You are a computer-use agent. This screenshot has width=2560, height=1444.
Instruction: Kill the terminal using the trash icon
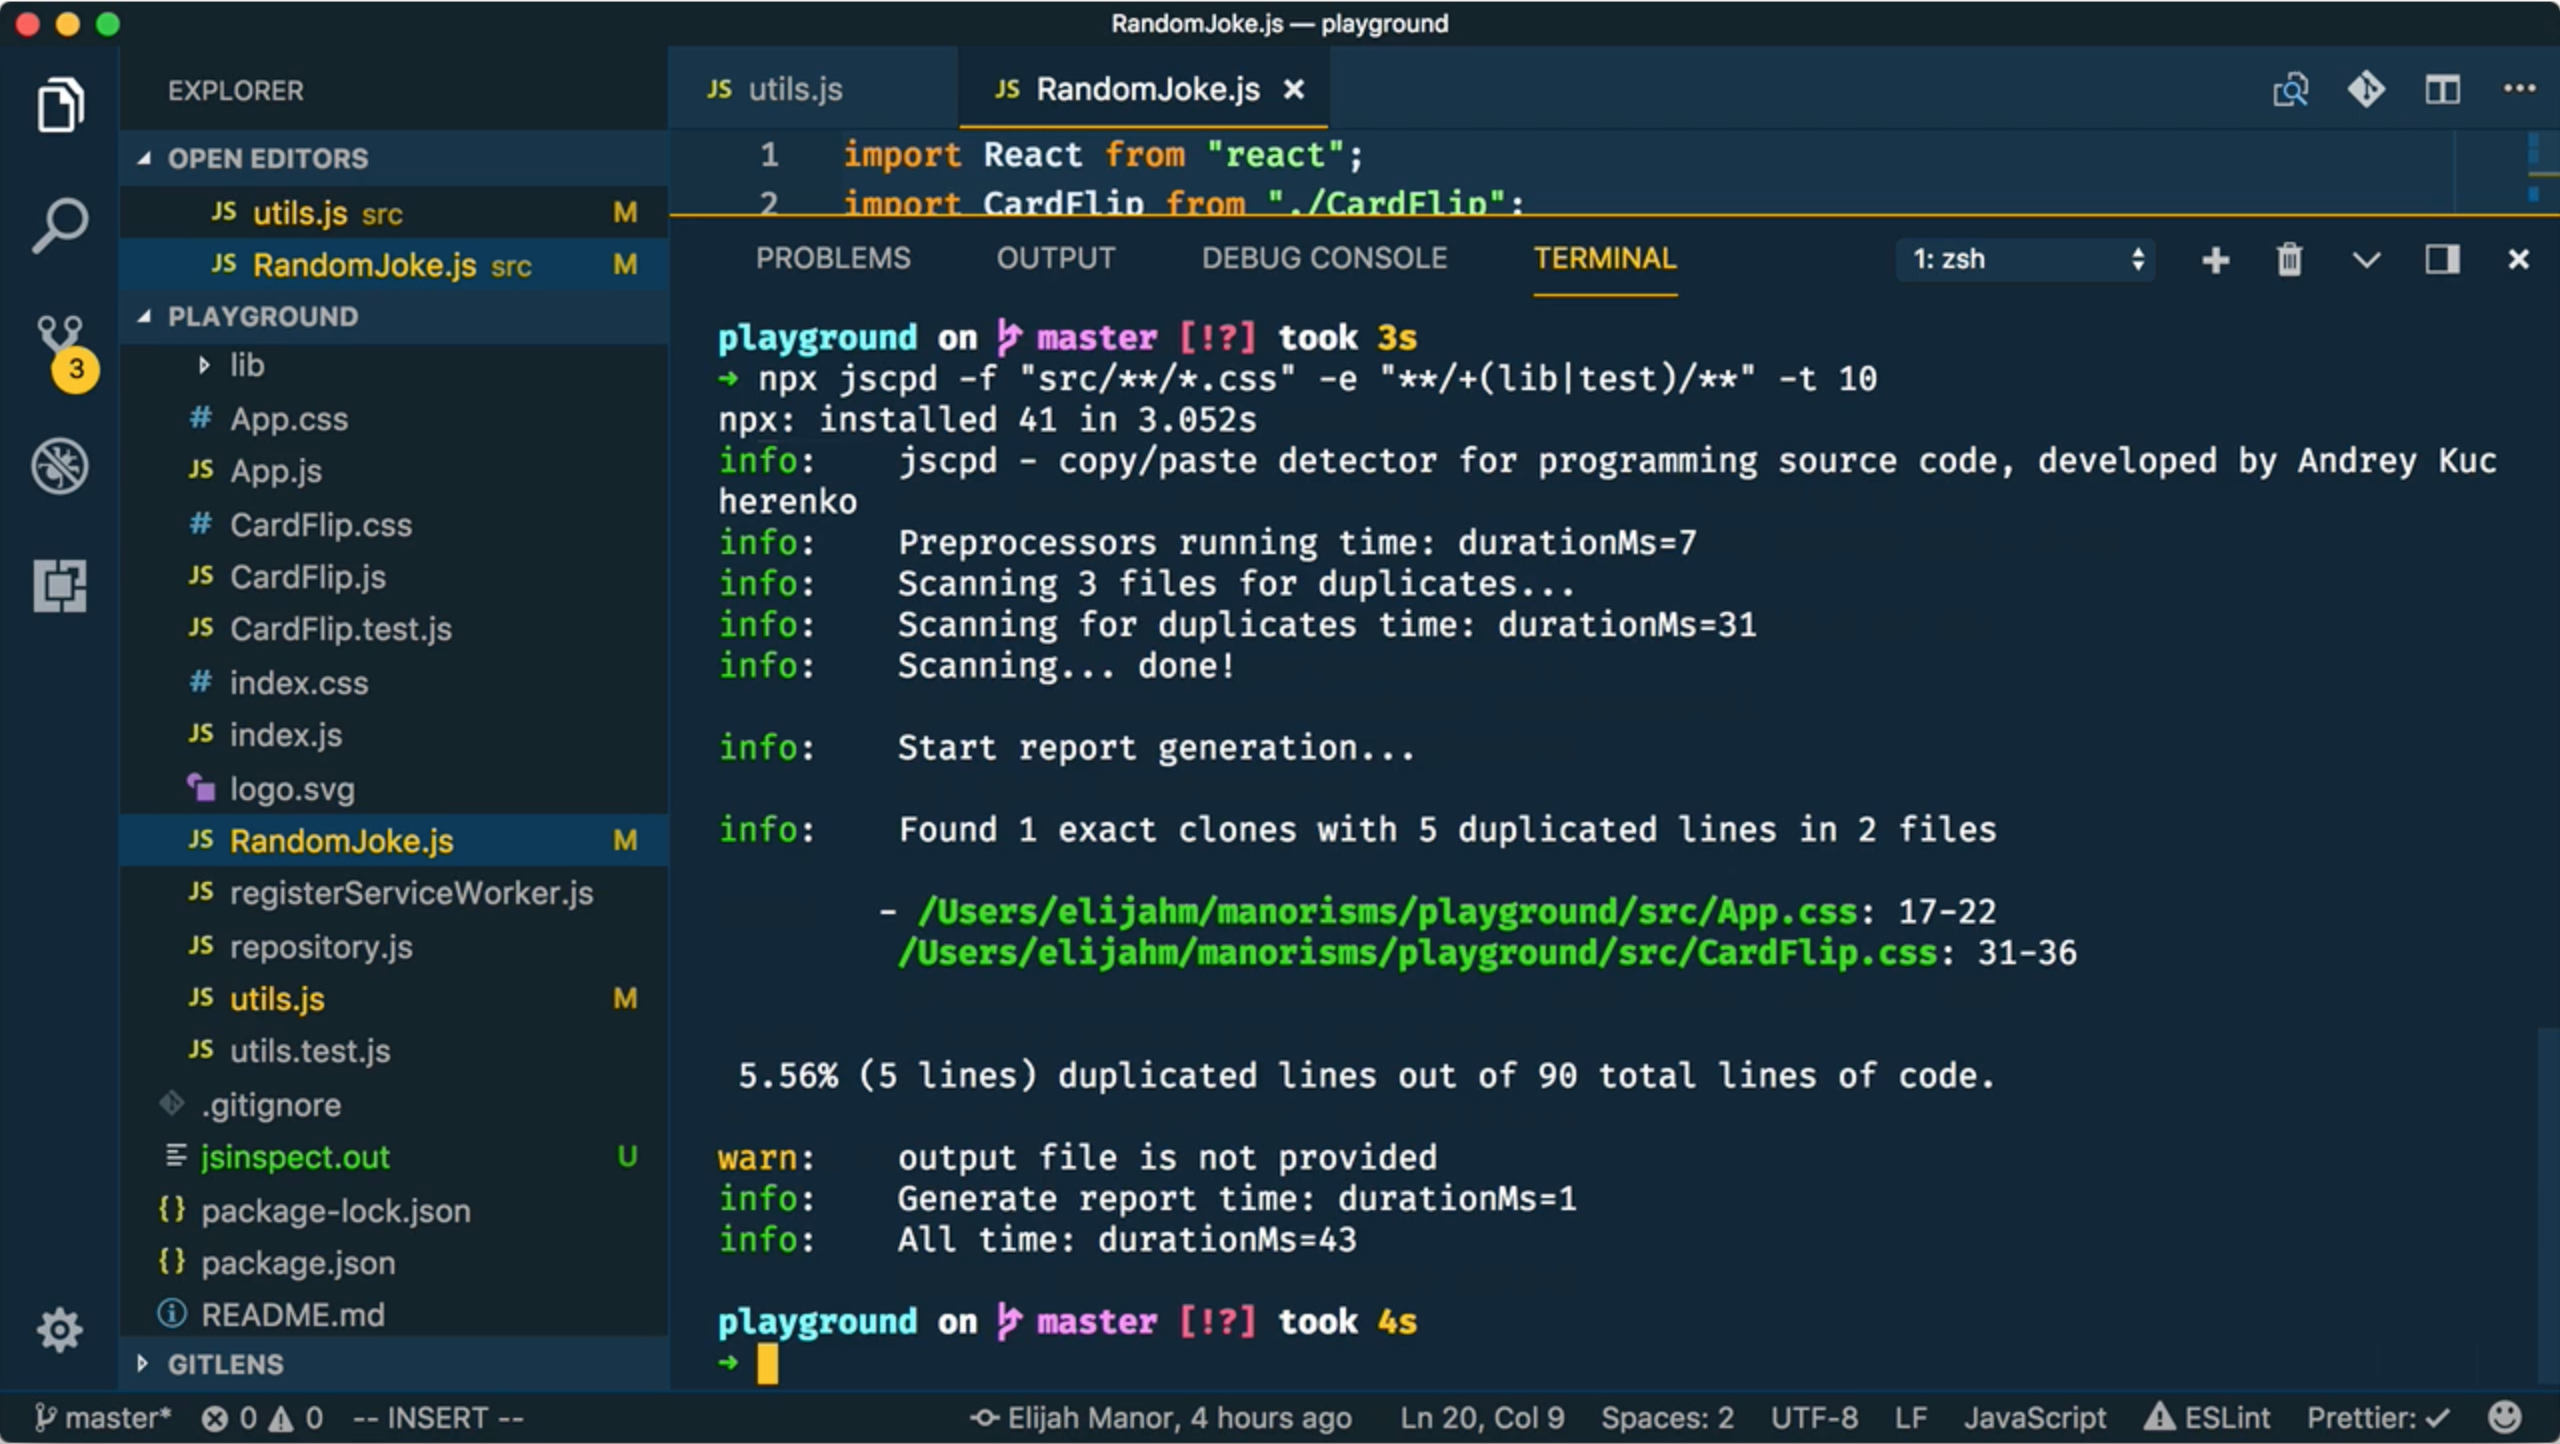click(2290, 260)
